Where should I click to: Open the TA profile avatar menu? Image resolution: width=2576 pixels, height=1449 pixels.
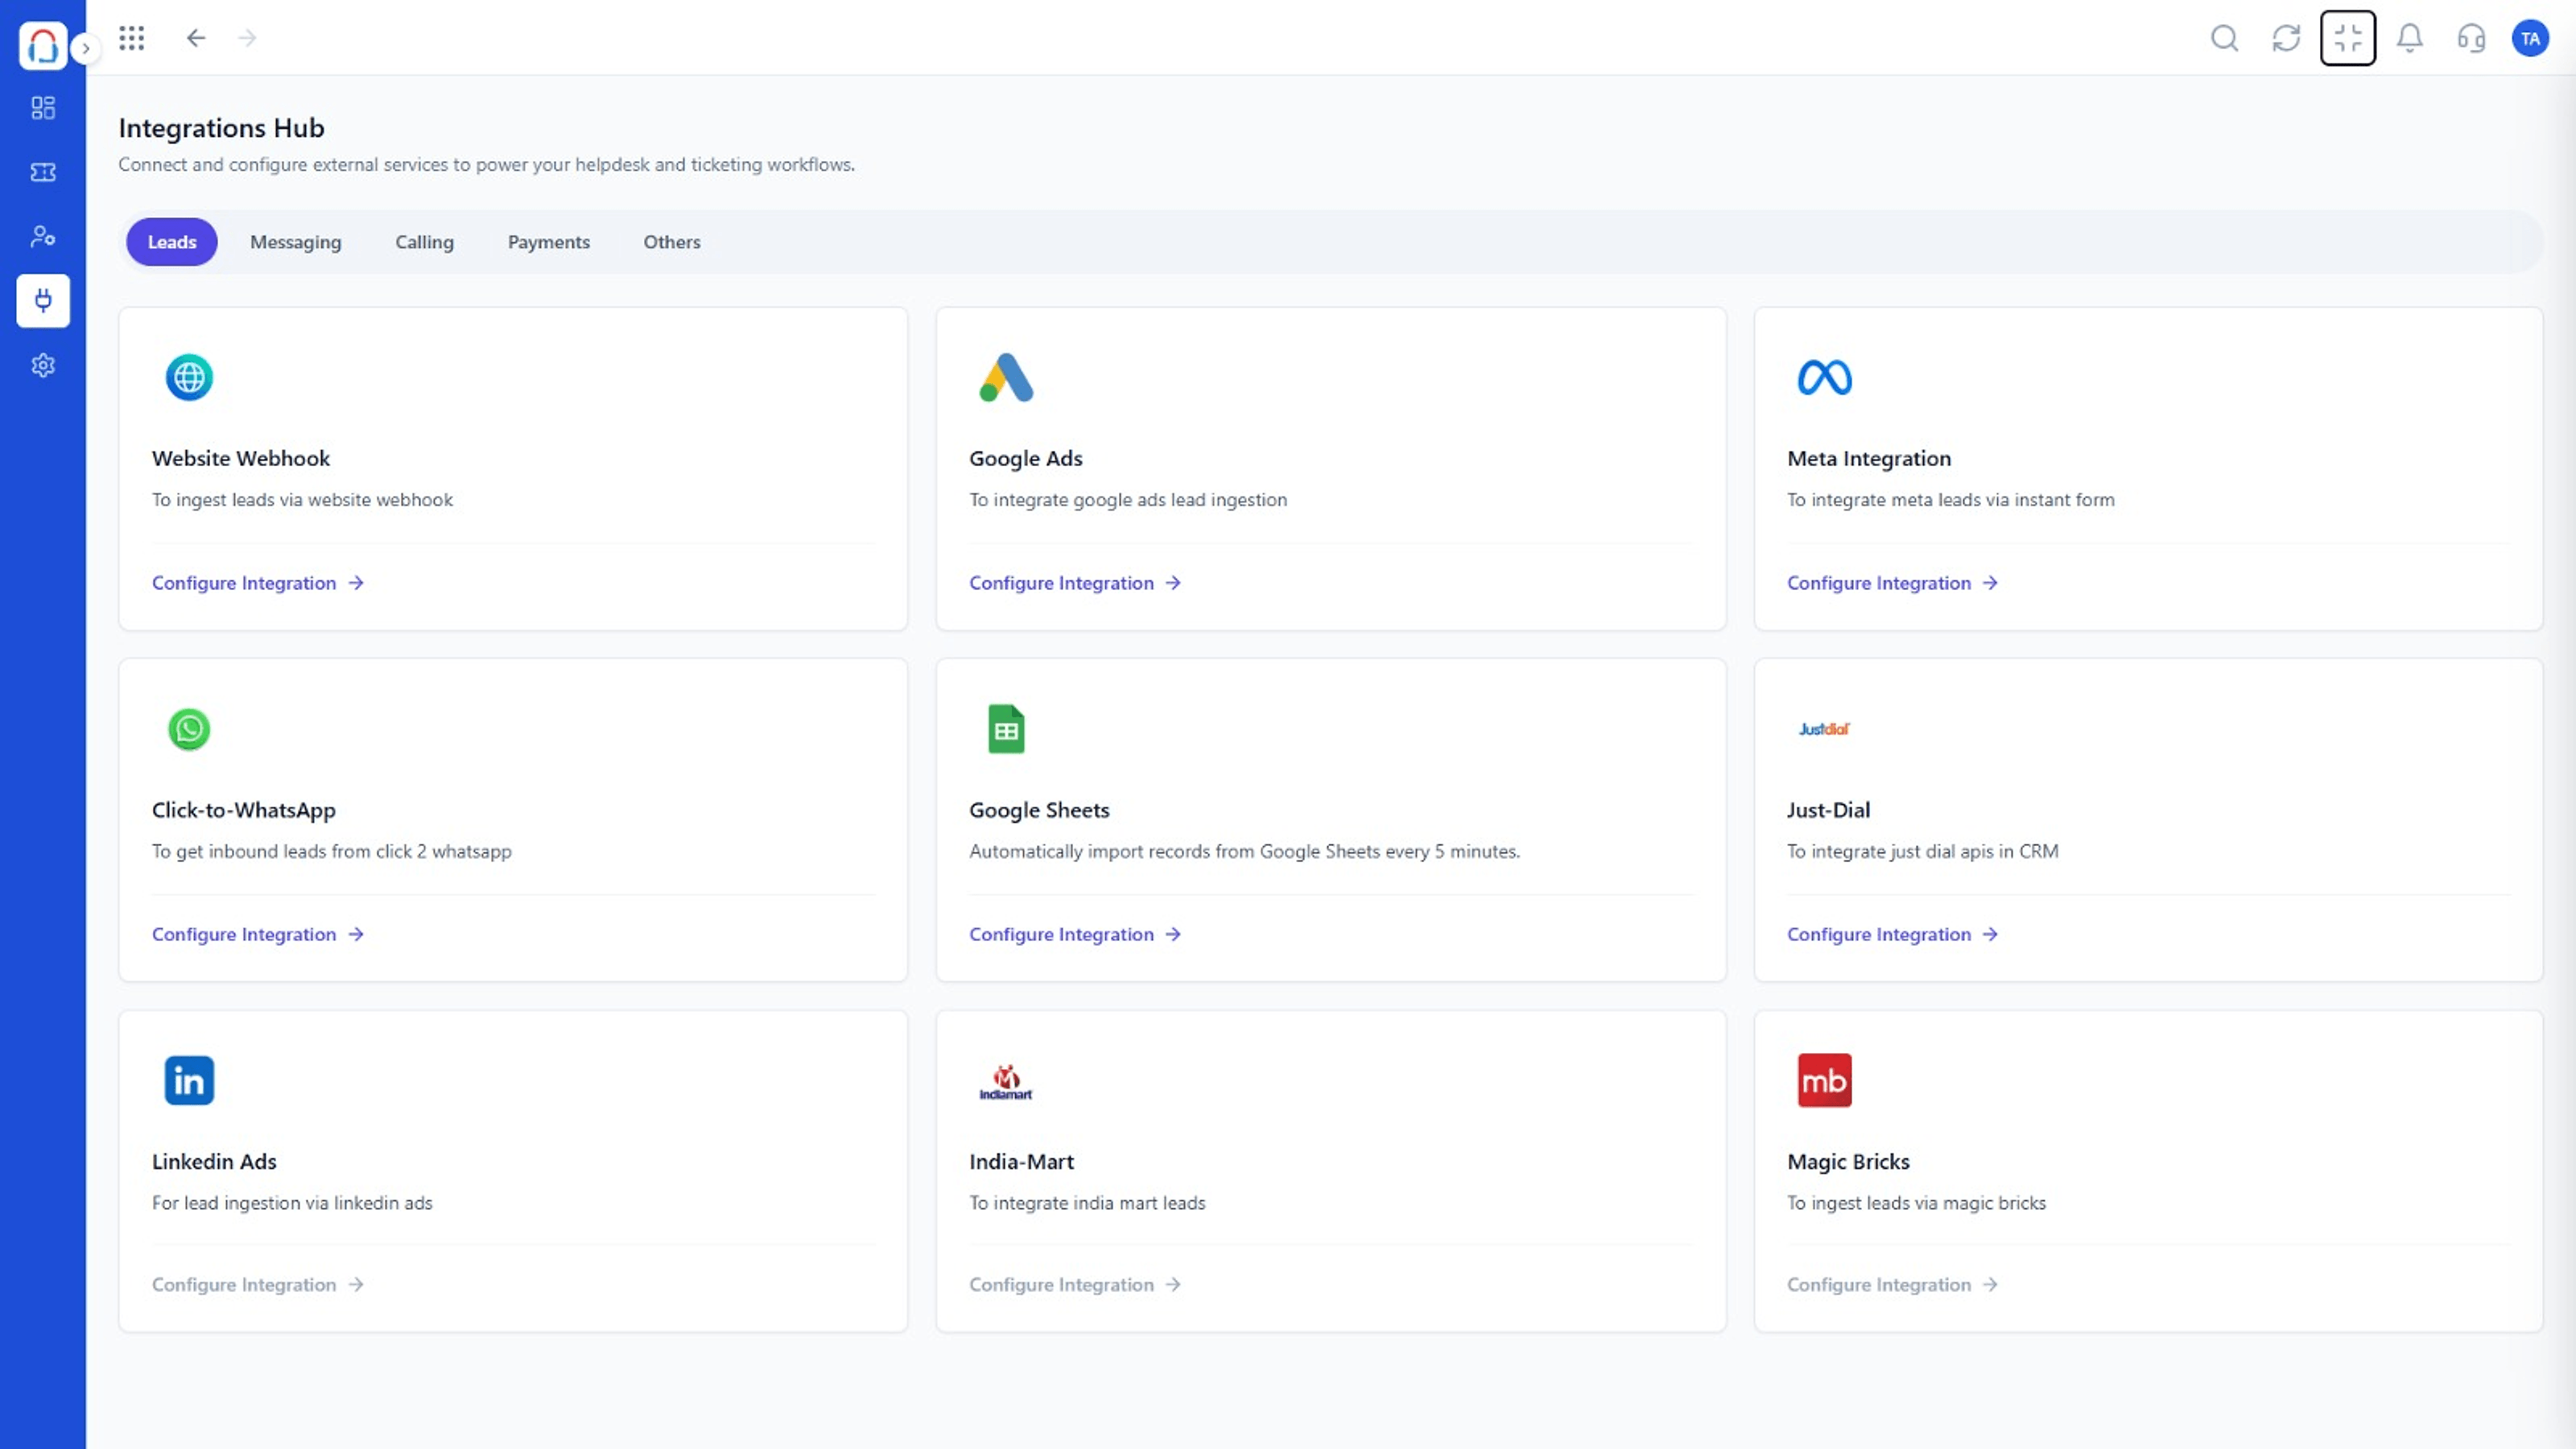tap(2530, 38)
